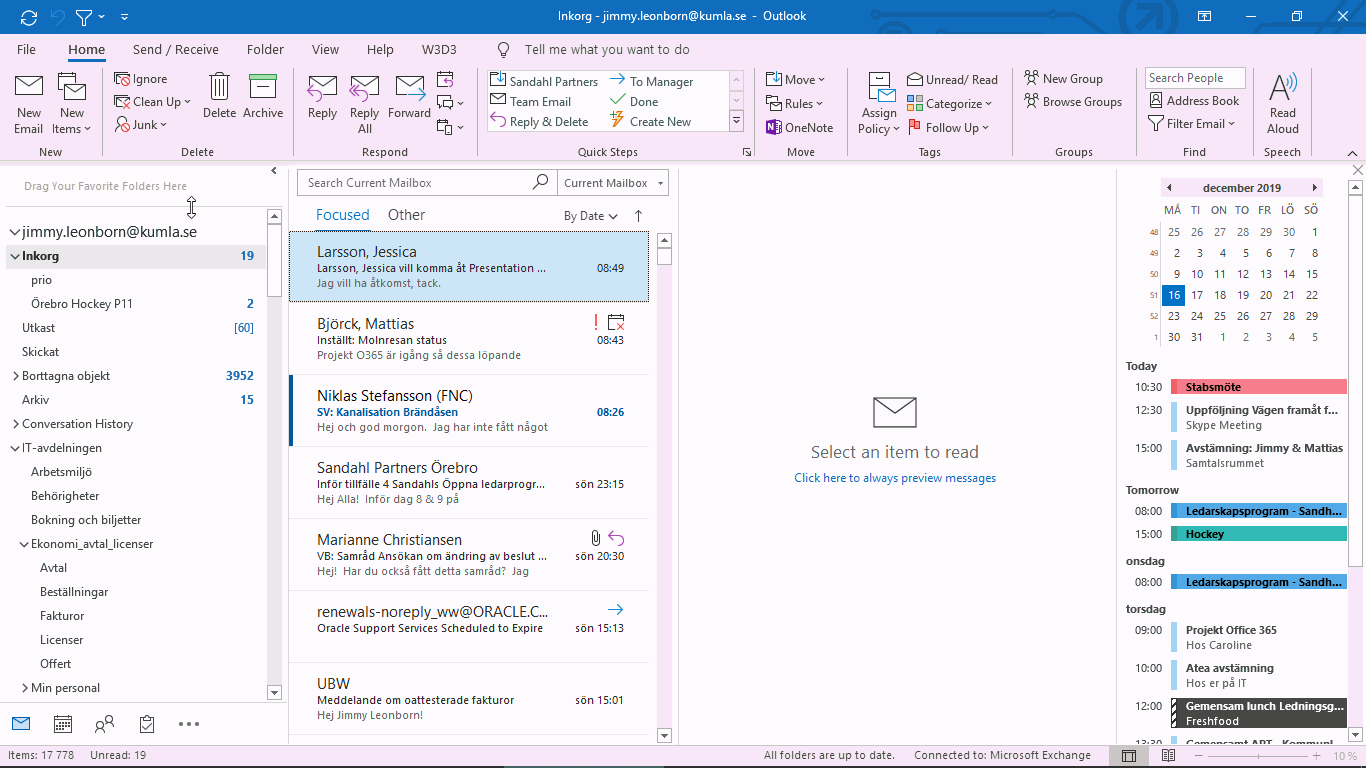Viewport: 1366px width, 768px height.
Task: Open the New Items menu
Action: 72,104
